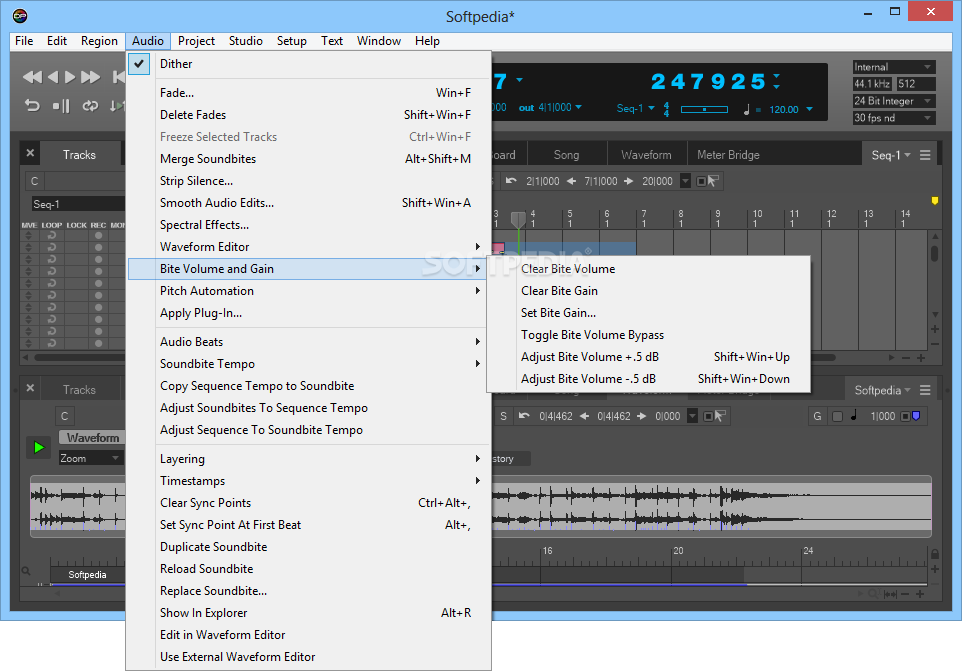Click the plus zoom icon in waveform footer

coord(920,594)
